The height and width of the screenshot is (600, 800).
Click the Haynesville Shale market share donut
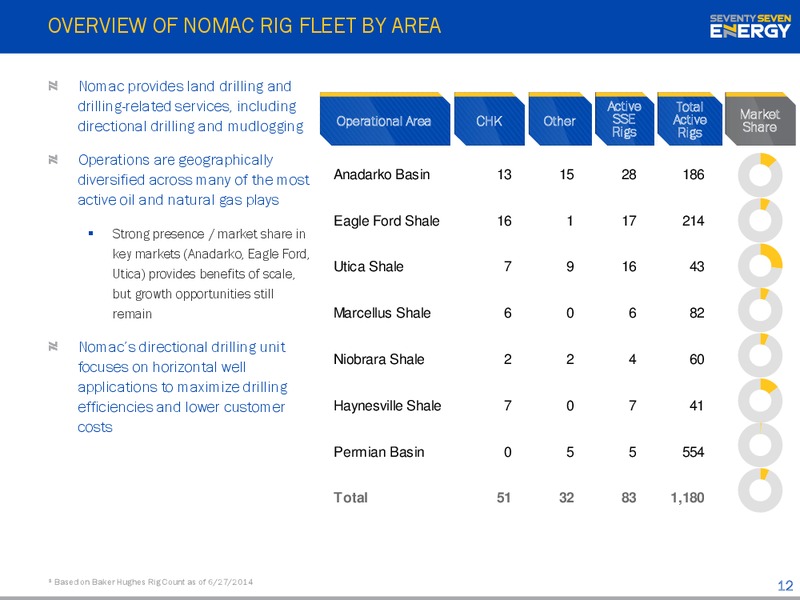pyautogui.click(x=760, y=401)
